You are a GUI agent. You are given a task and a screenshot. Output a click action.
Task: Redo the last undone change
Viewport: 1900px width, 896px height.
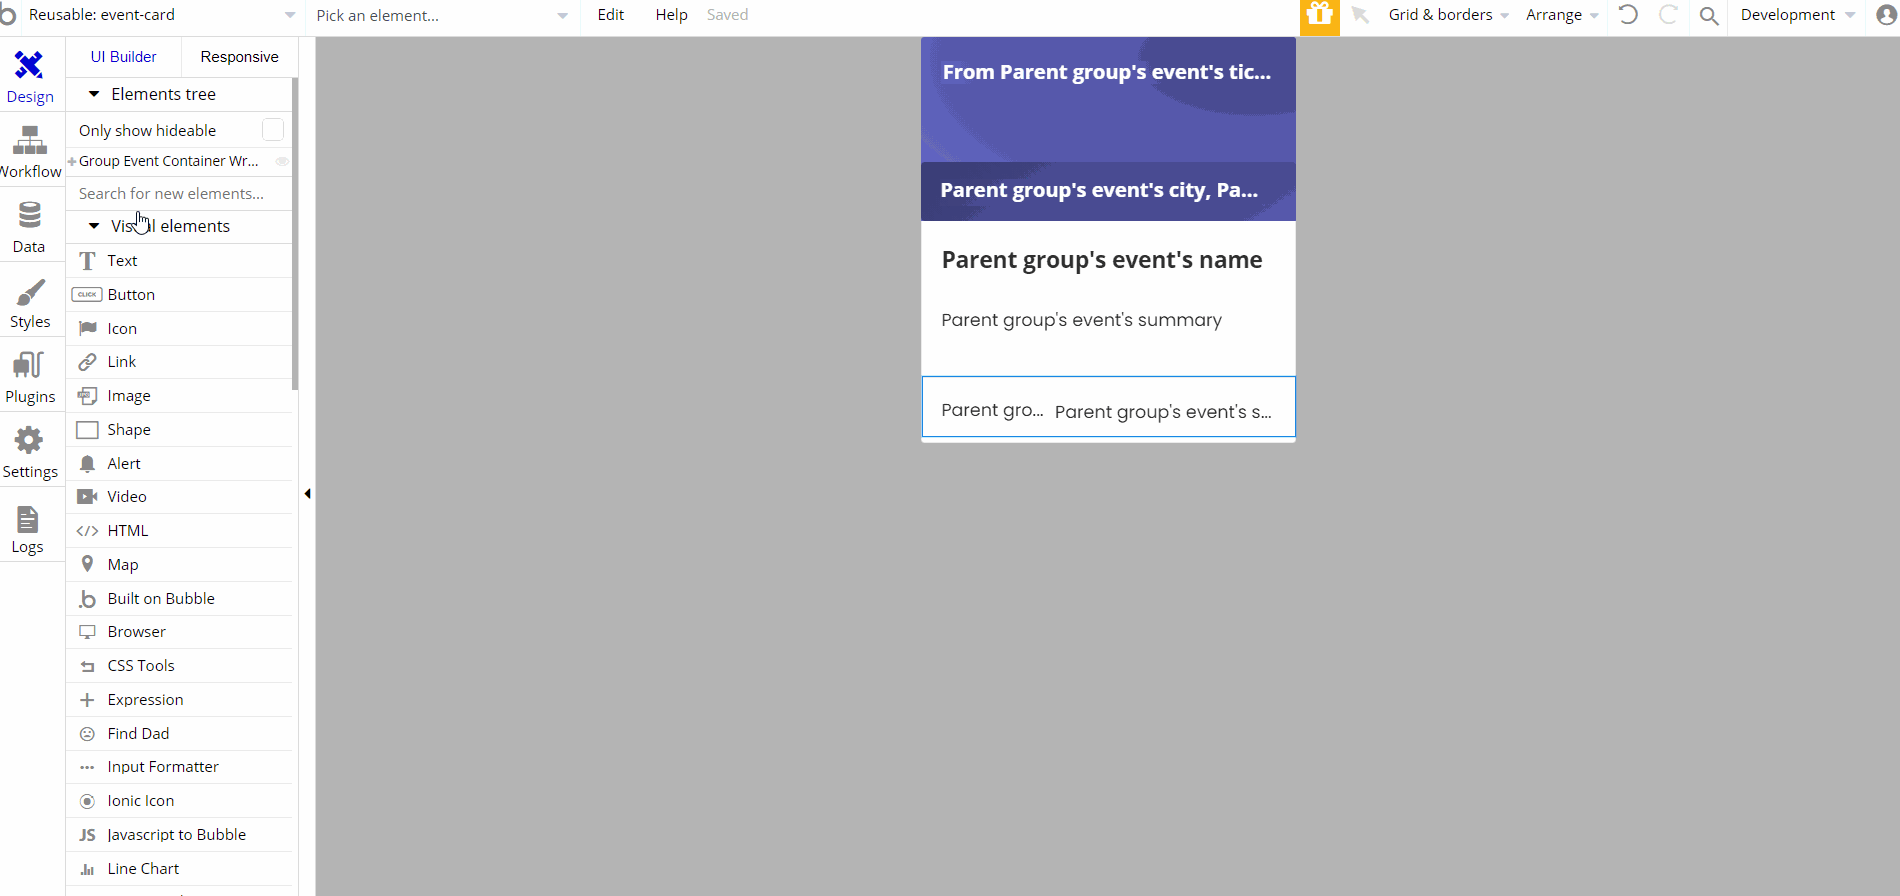(1668, 15)
